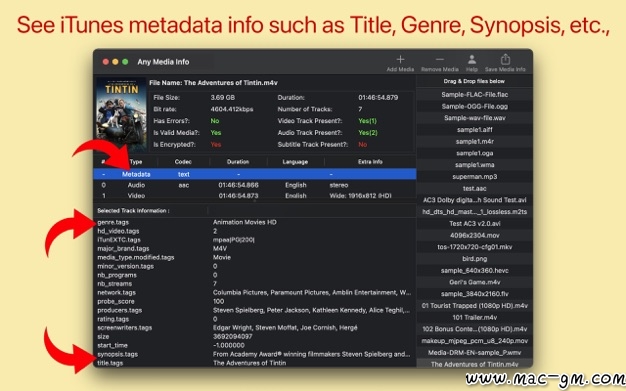Select sample1.aiff in file list

[x=474, y=130]
